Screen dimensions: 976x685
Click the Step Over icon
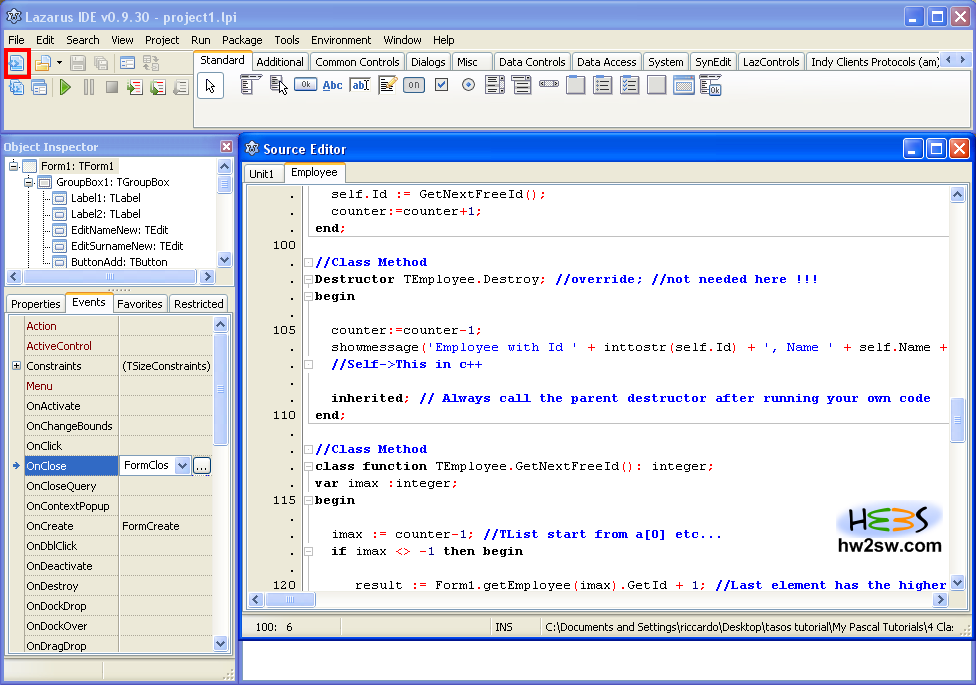point(157,87)
